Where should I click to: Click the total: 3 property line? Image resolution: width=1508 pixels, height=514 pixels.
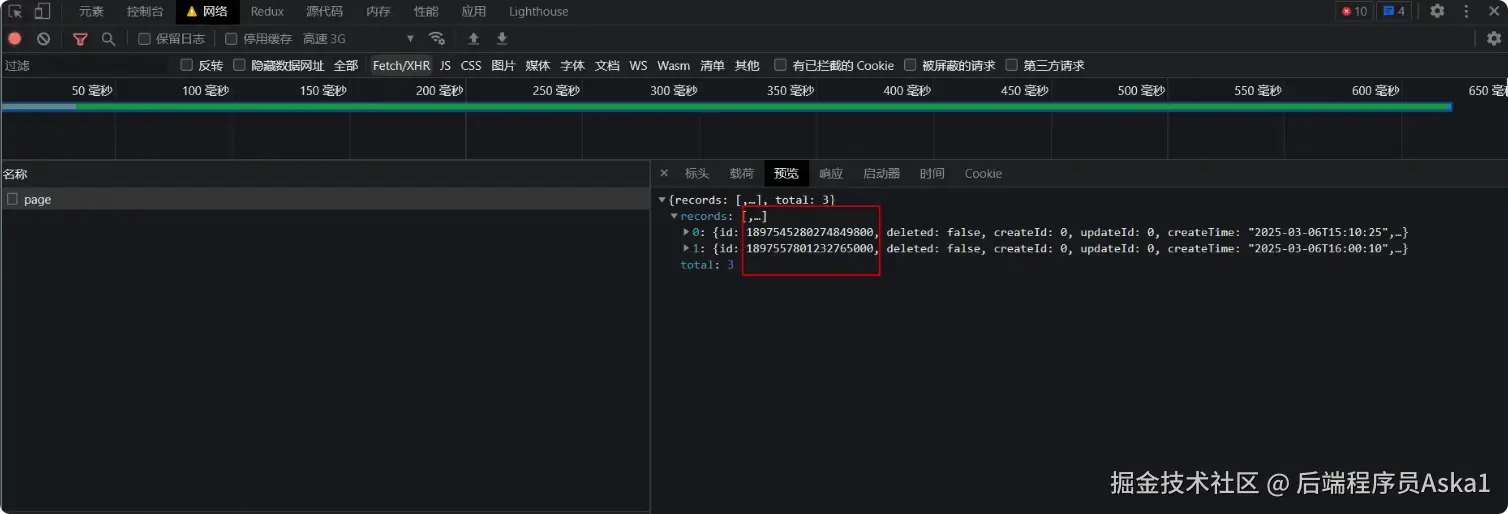click(x=707, y=265)
